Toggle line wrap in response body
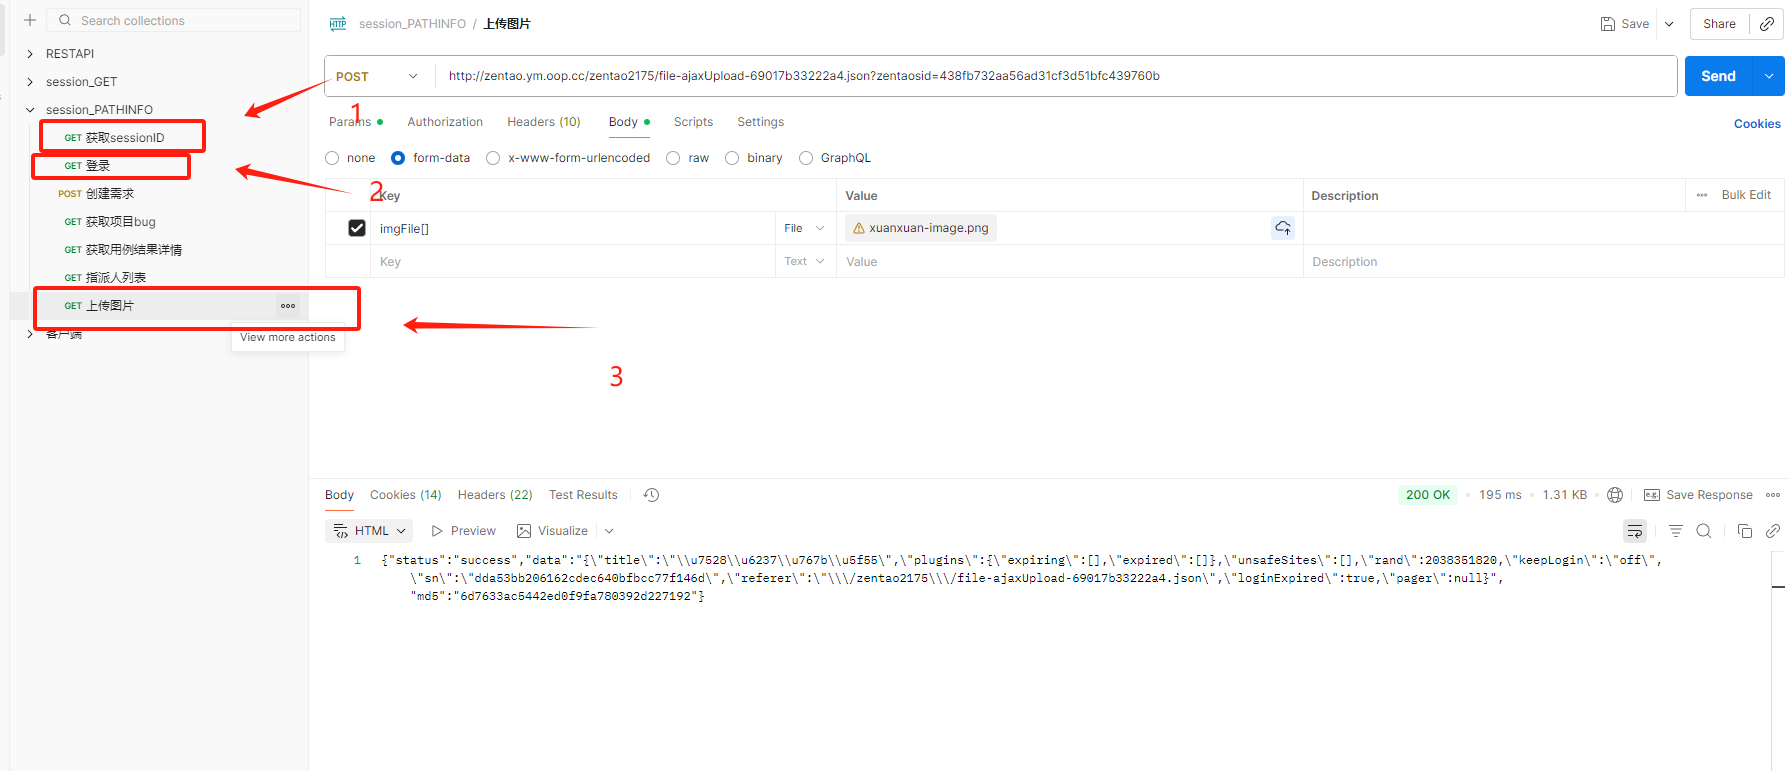Screen dimensions: 1789x771 click(x=1635, y=531)
